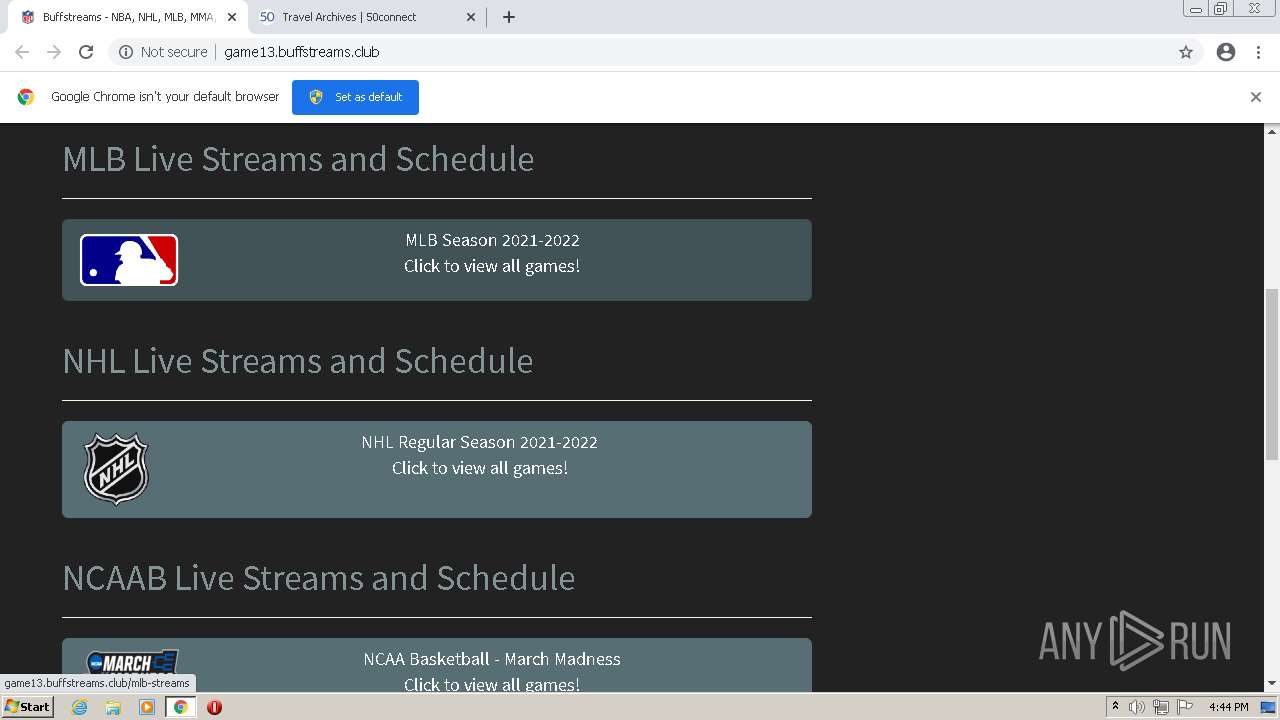Open media player taskbar icon

147,707
